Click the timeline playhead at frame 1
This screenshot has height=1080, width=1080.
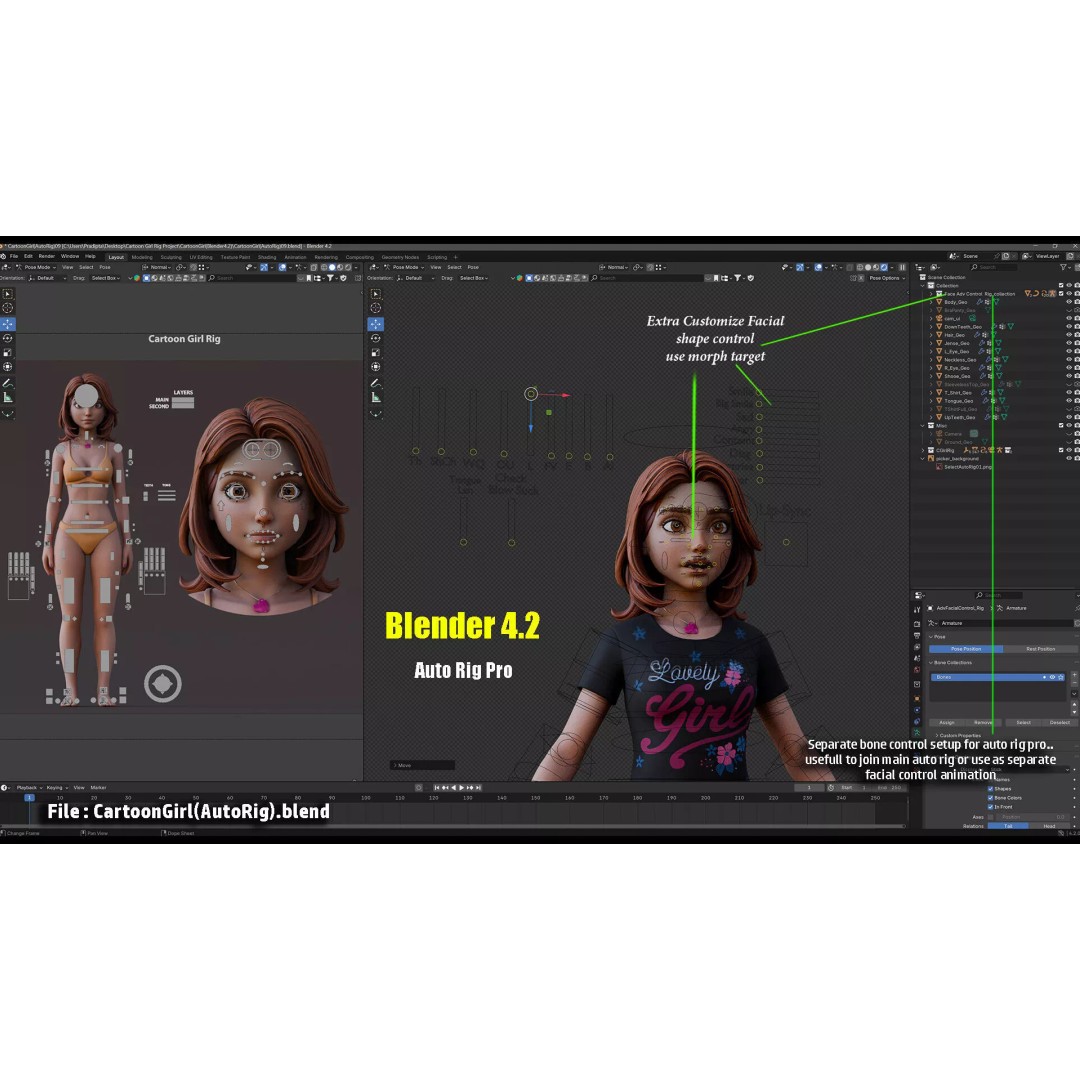click(x=29, y=798)
